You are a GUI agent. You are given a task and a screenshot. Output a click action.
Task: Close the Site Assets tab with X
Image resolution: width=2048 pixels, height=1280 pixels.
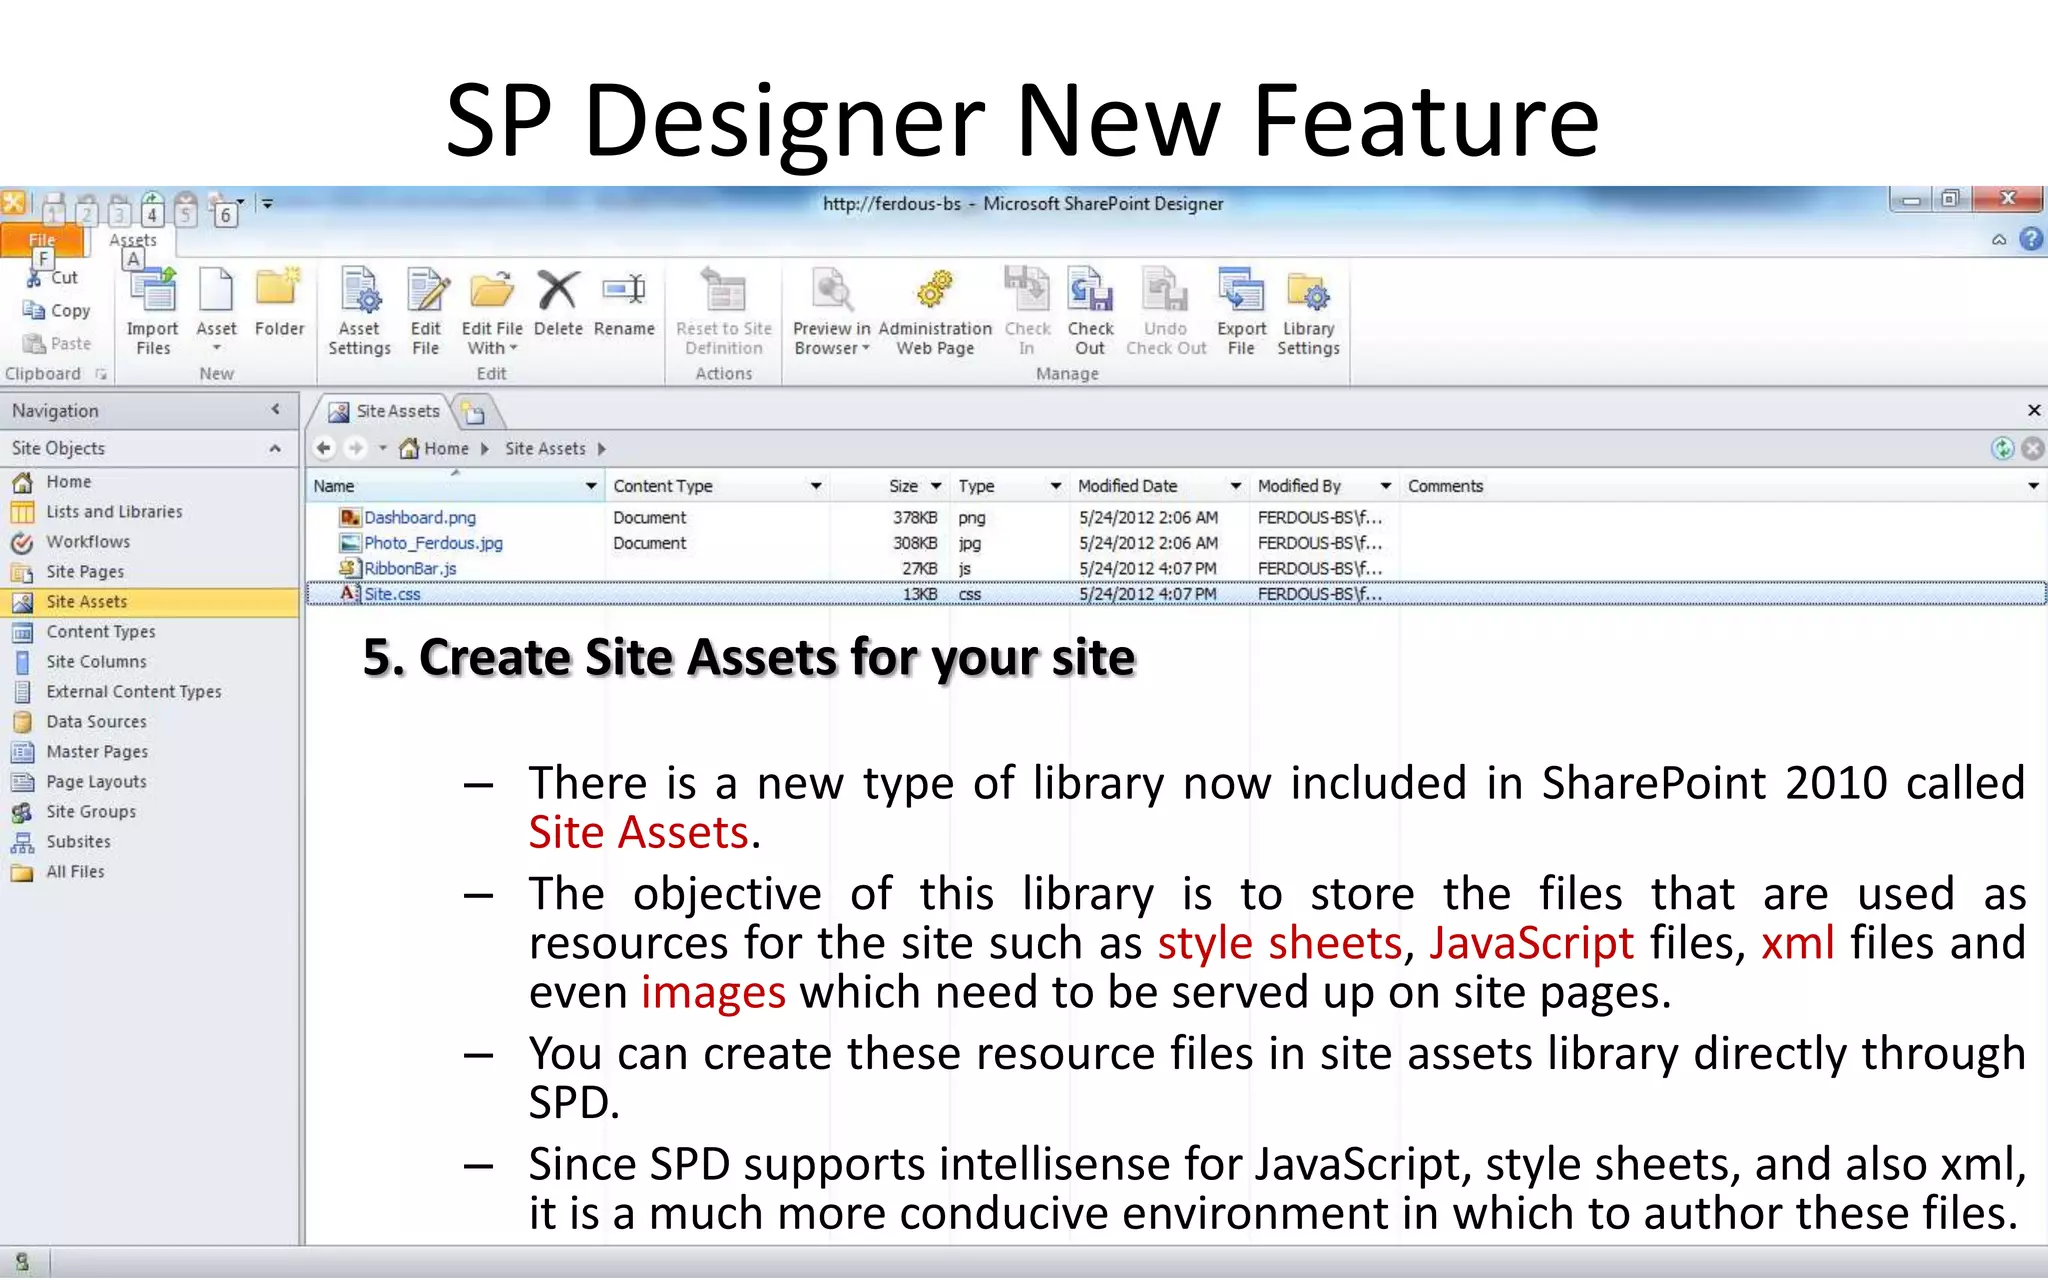pos(2033,410)
